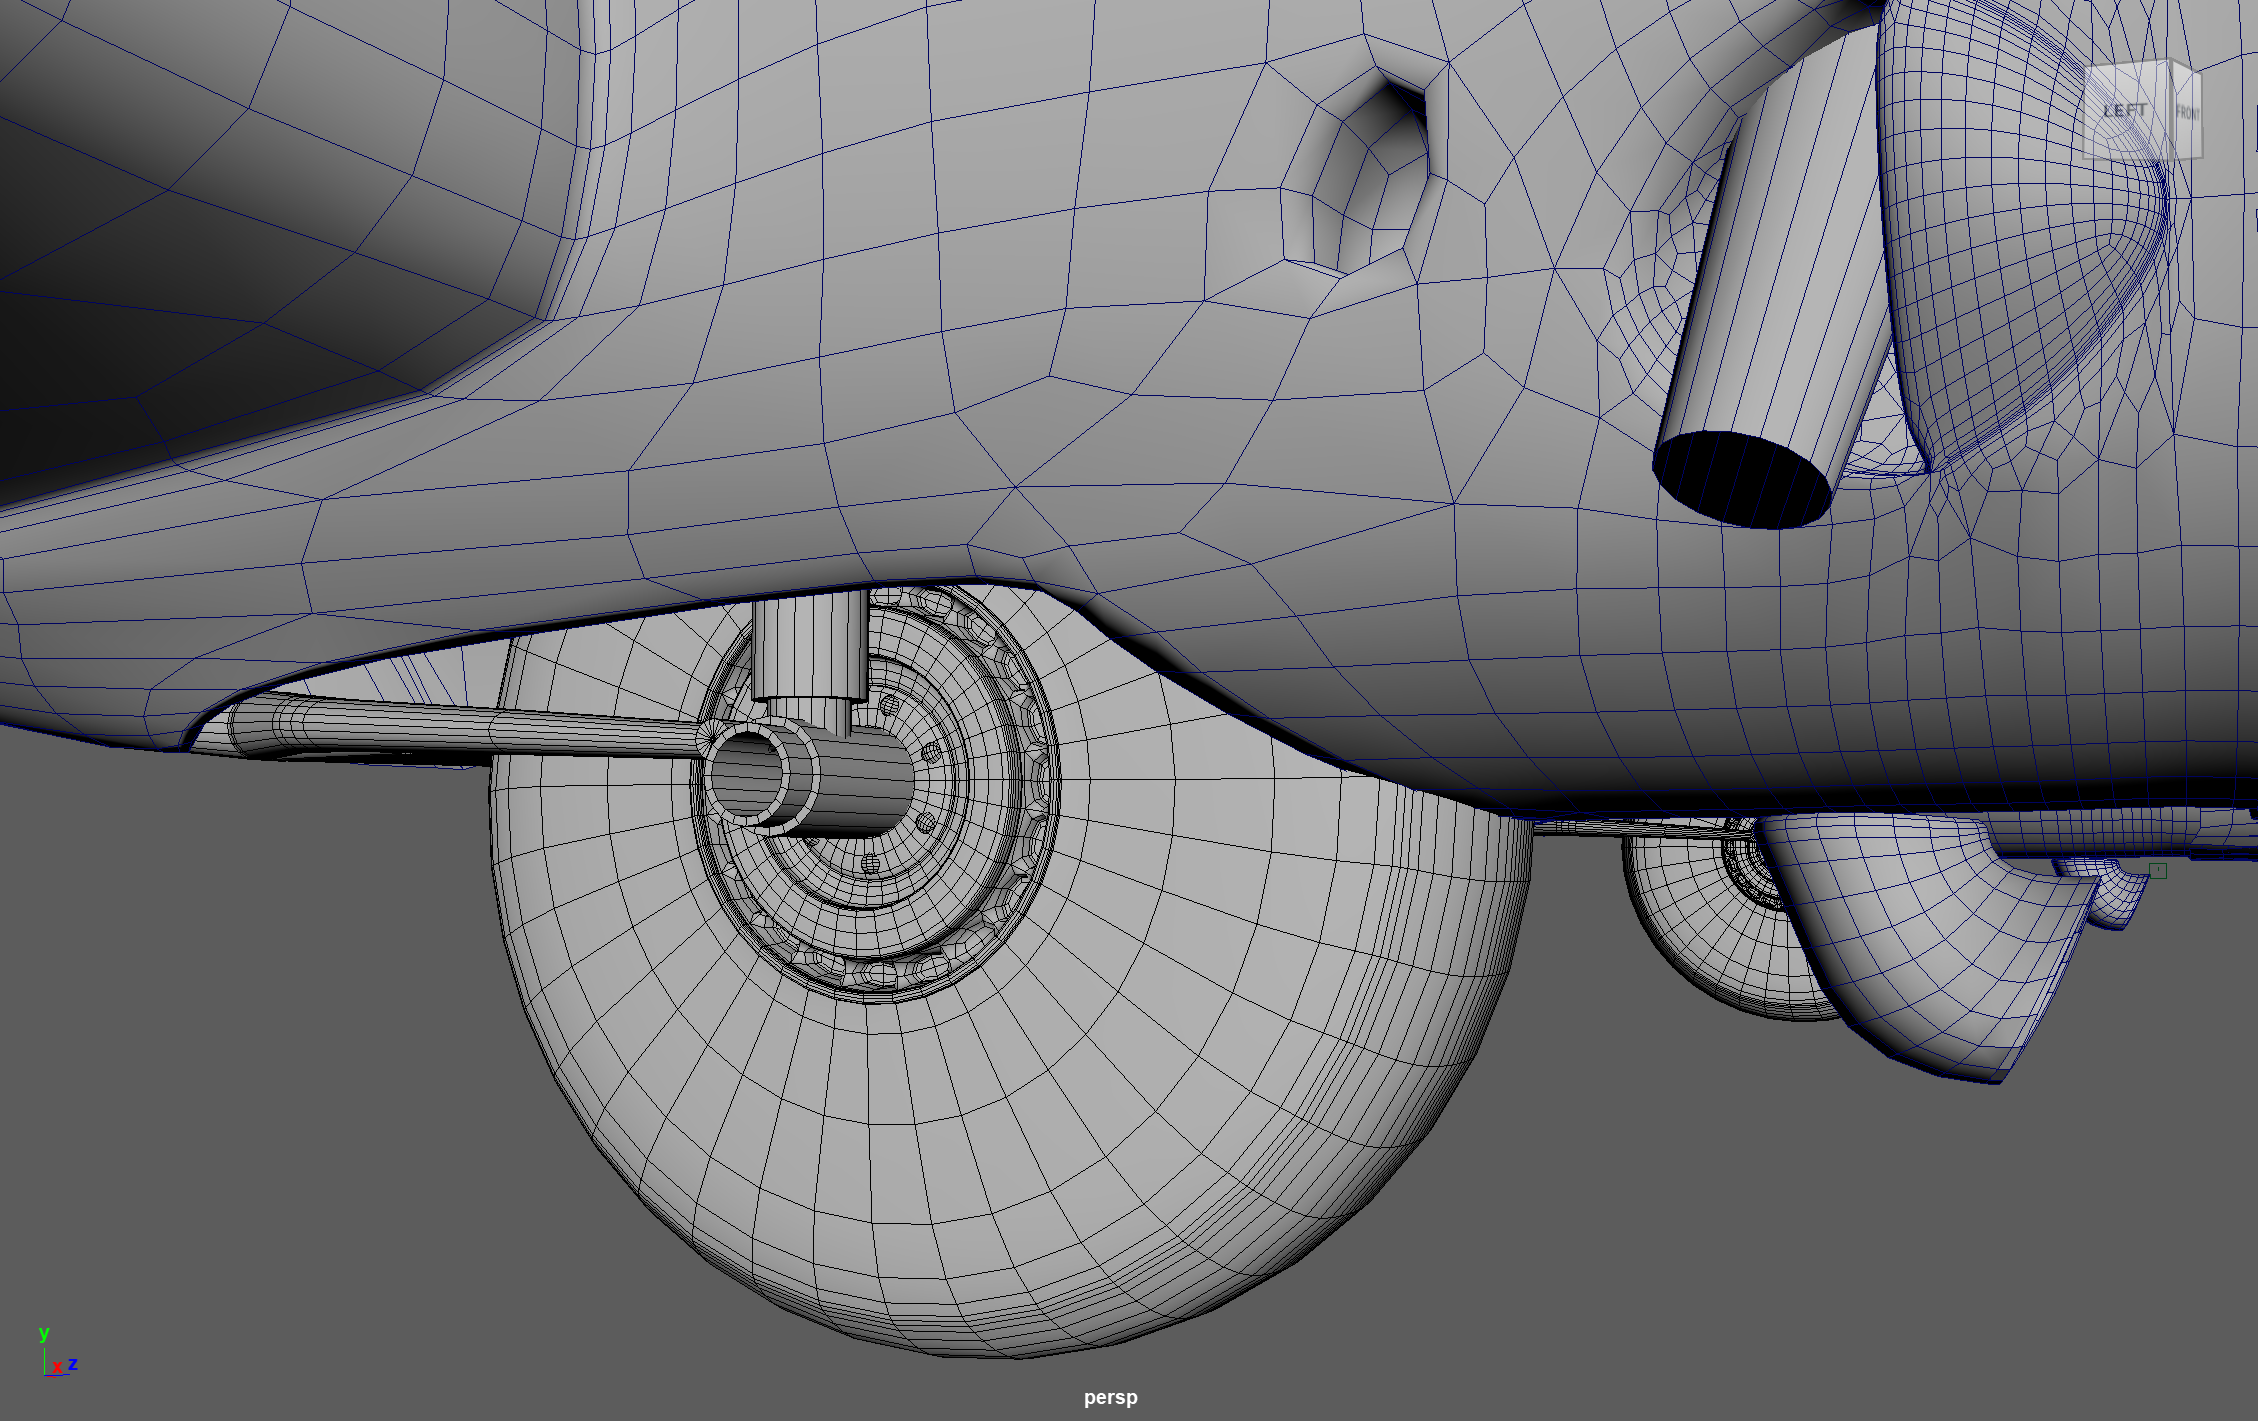Image resolution: width=2258 pixels, height=1421 pixels.
Task: Click the empty gray viewport background to deselect
Action: pyautogui.click(x=250, y=1100)
